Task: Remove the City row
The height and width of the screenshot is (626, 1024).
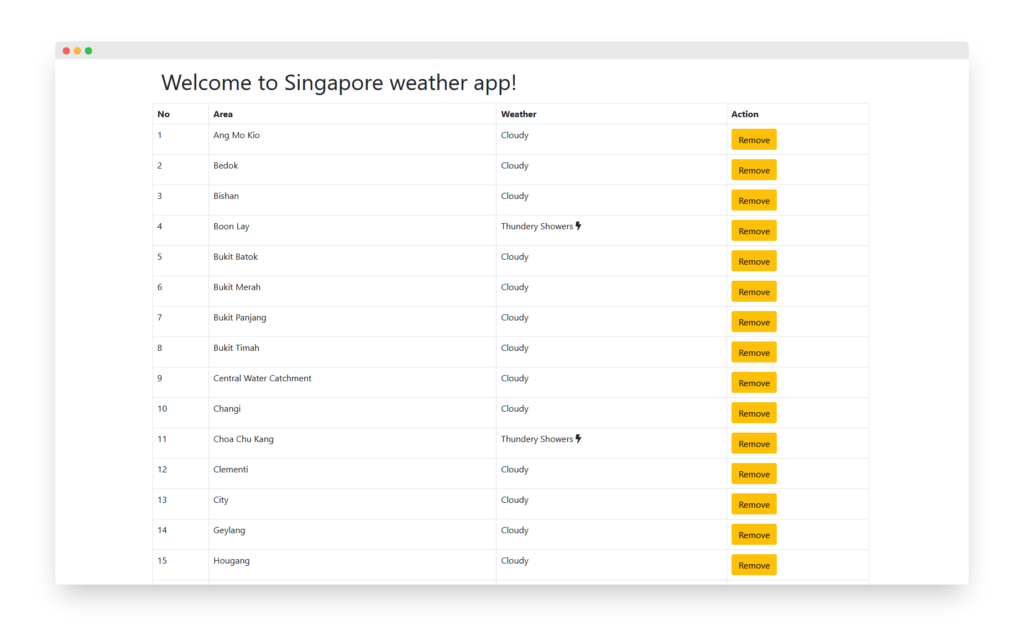Action: (x=754, y=504)
